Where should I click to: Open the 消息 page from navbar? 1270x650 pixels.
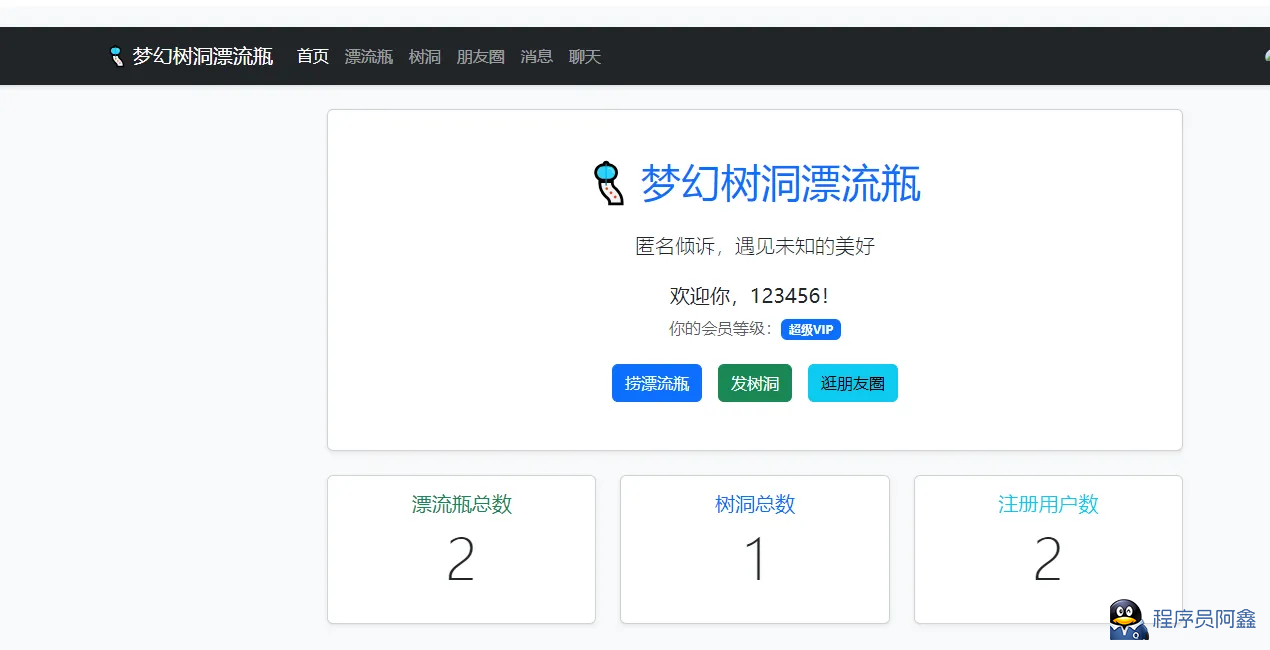point(537,57)
